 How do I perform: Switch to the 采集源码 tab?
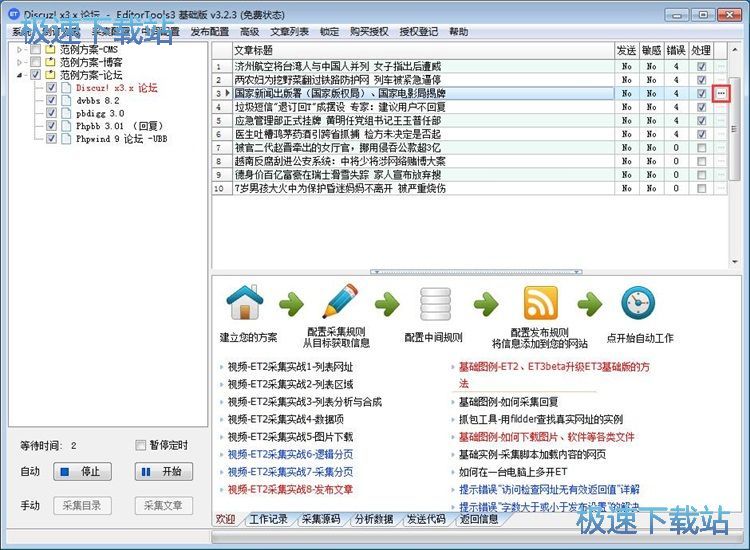[x=321, y=519]
